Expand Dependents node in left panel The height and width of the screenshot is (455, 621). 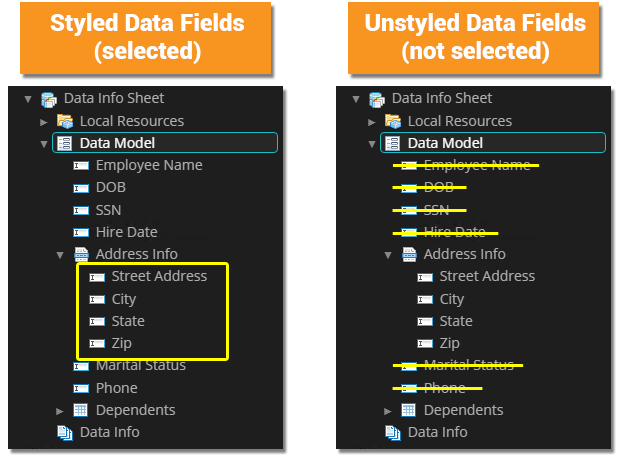click(59, 410)
